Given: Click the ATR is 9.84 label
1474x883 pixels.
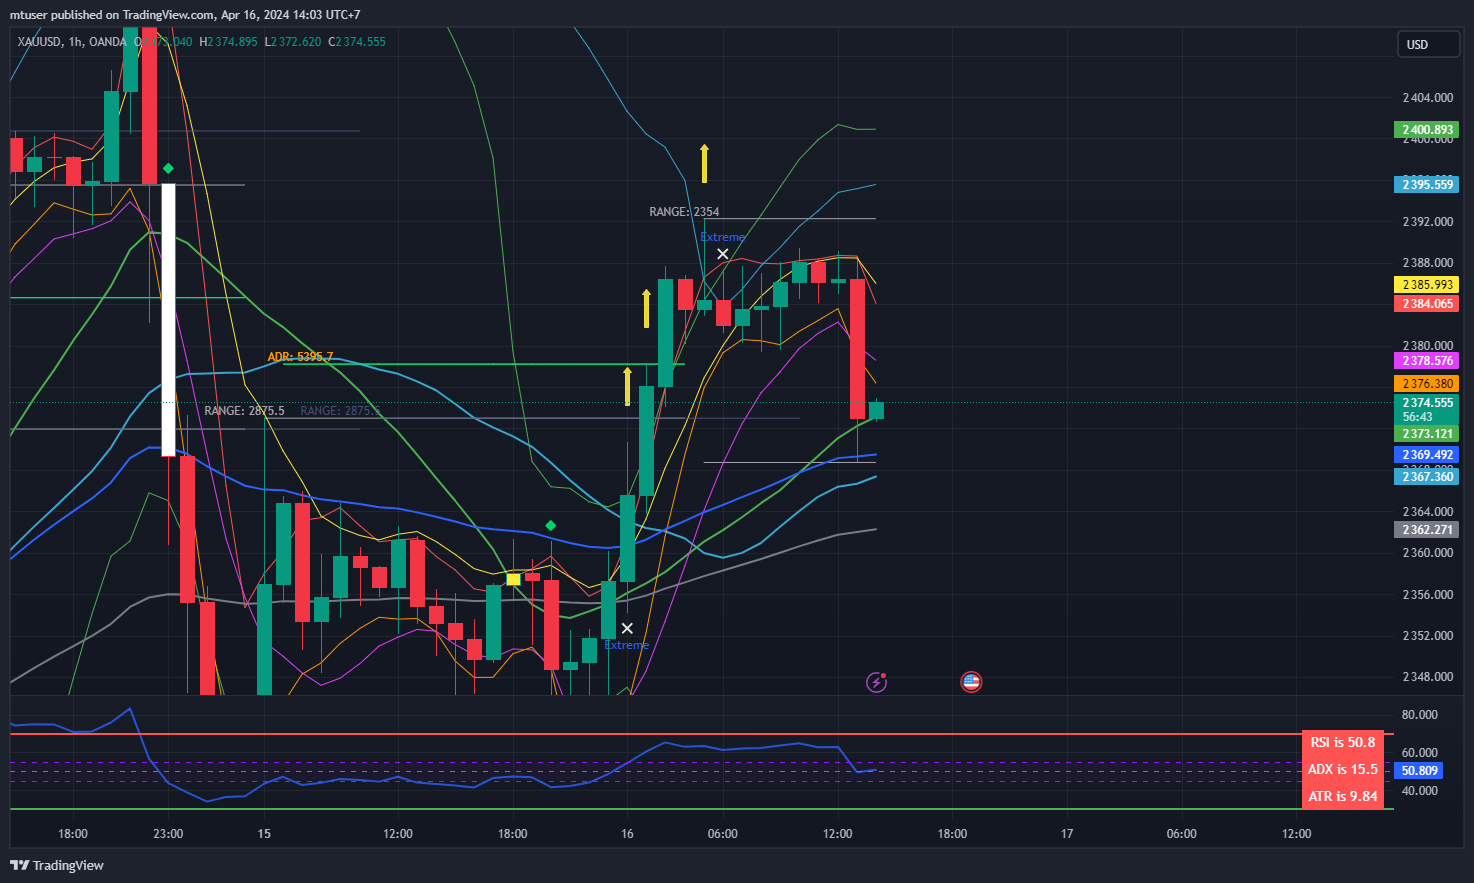Looking at the screenshot, I should (x=1343, y=796).
